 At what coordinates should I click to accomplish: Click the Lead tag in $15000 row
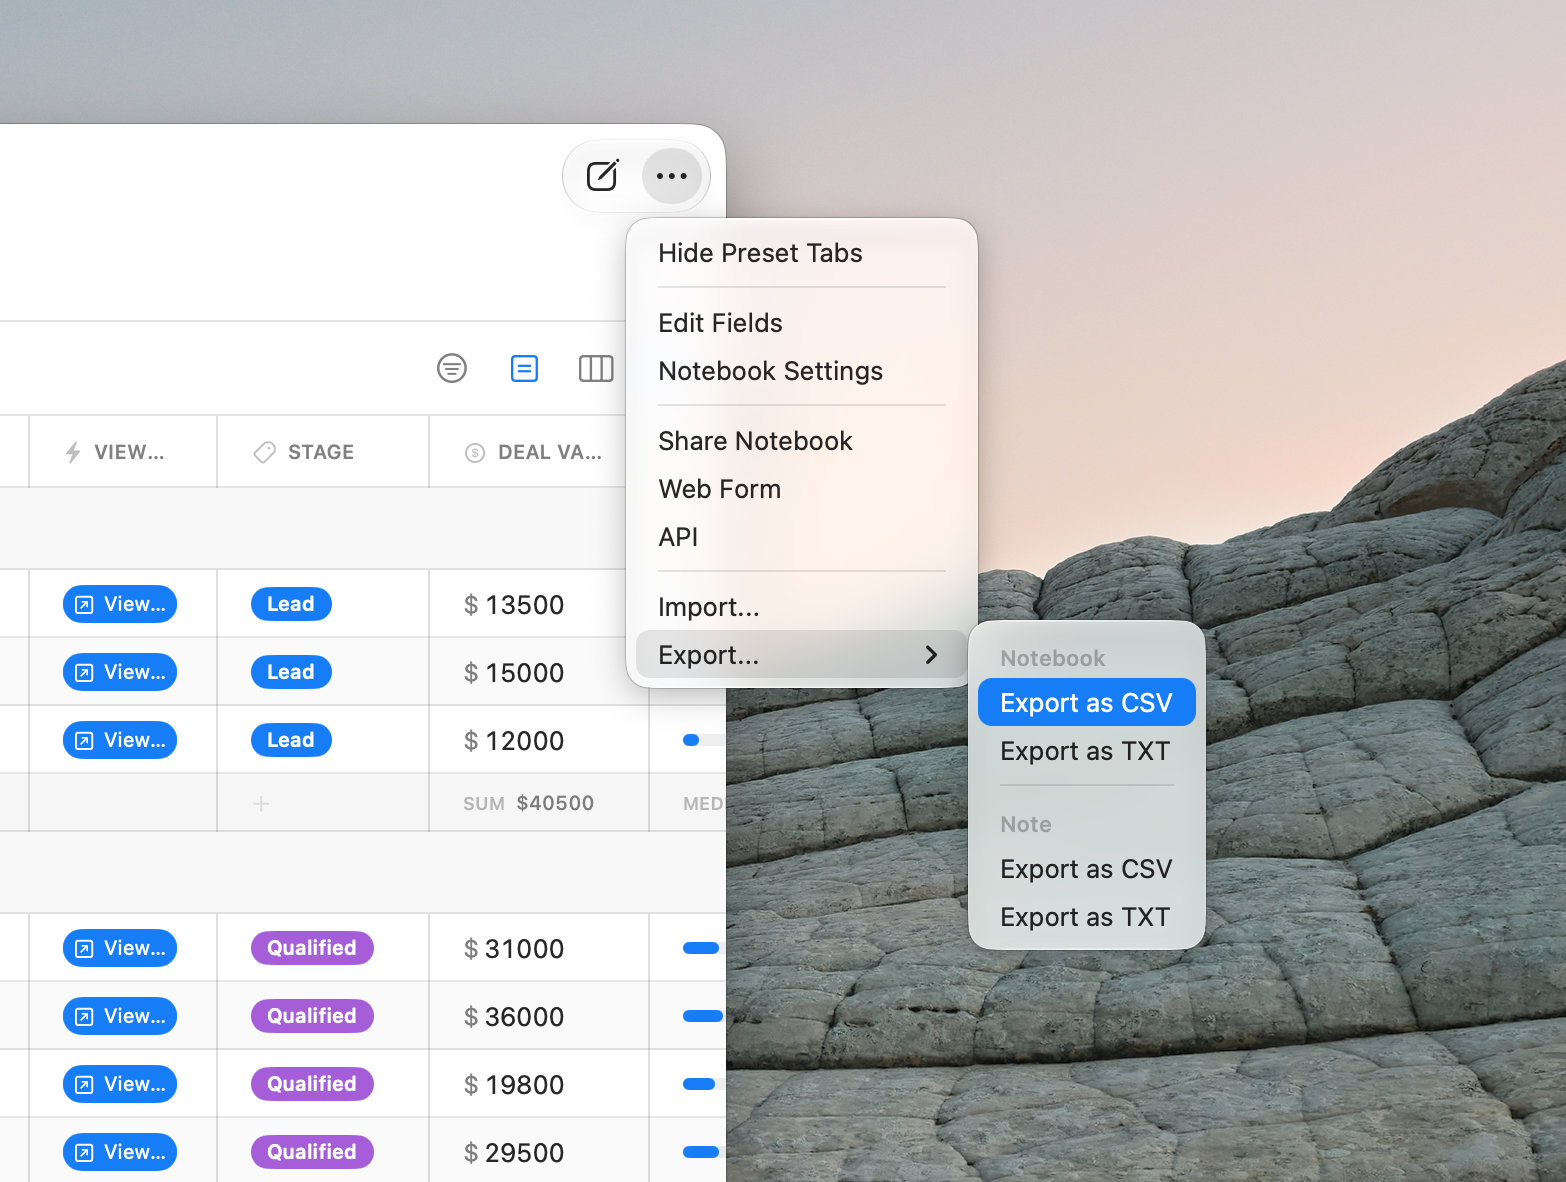point(291,672)
